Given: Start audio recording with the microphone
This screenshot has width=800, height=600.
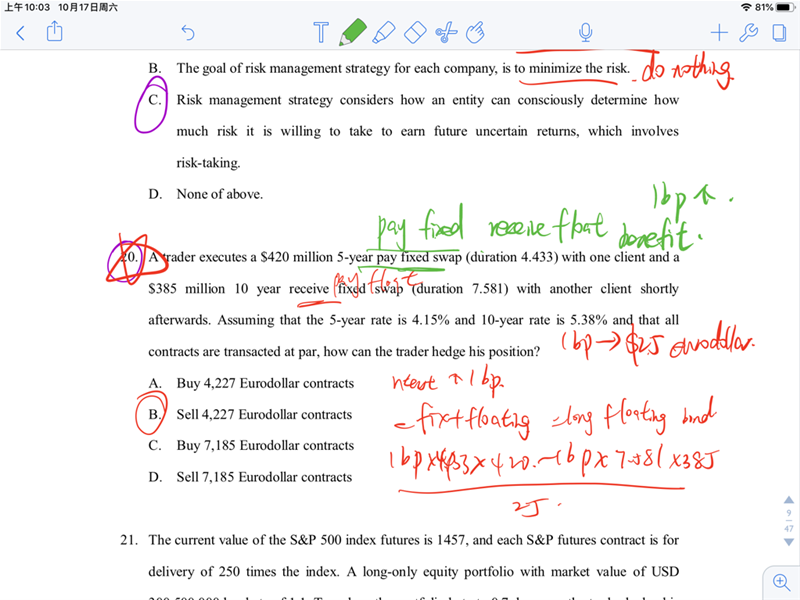Looking at the screenshot, I should (586, 33).
